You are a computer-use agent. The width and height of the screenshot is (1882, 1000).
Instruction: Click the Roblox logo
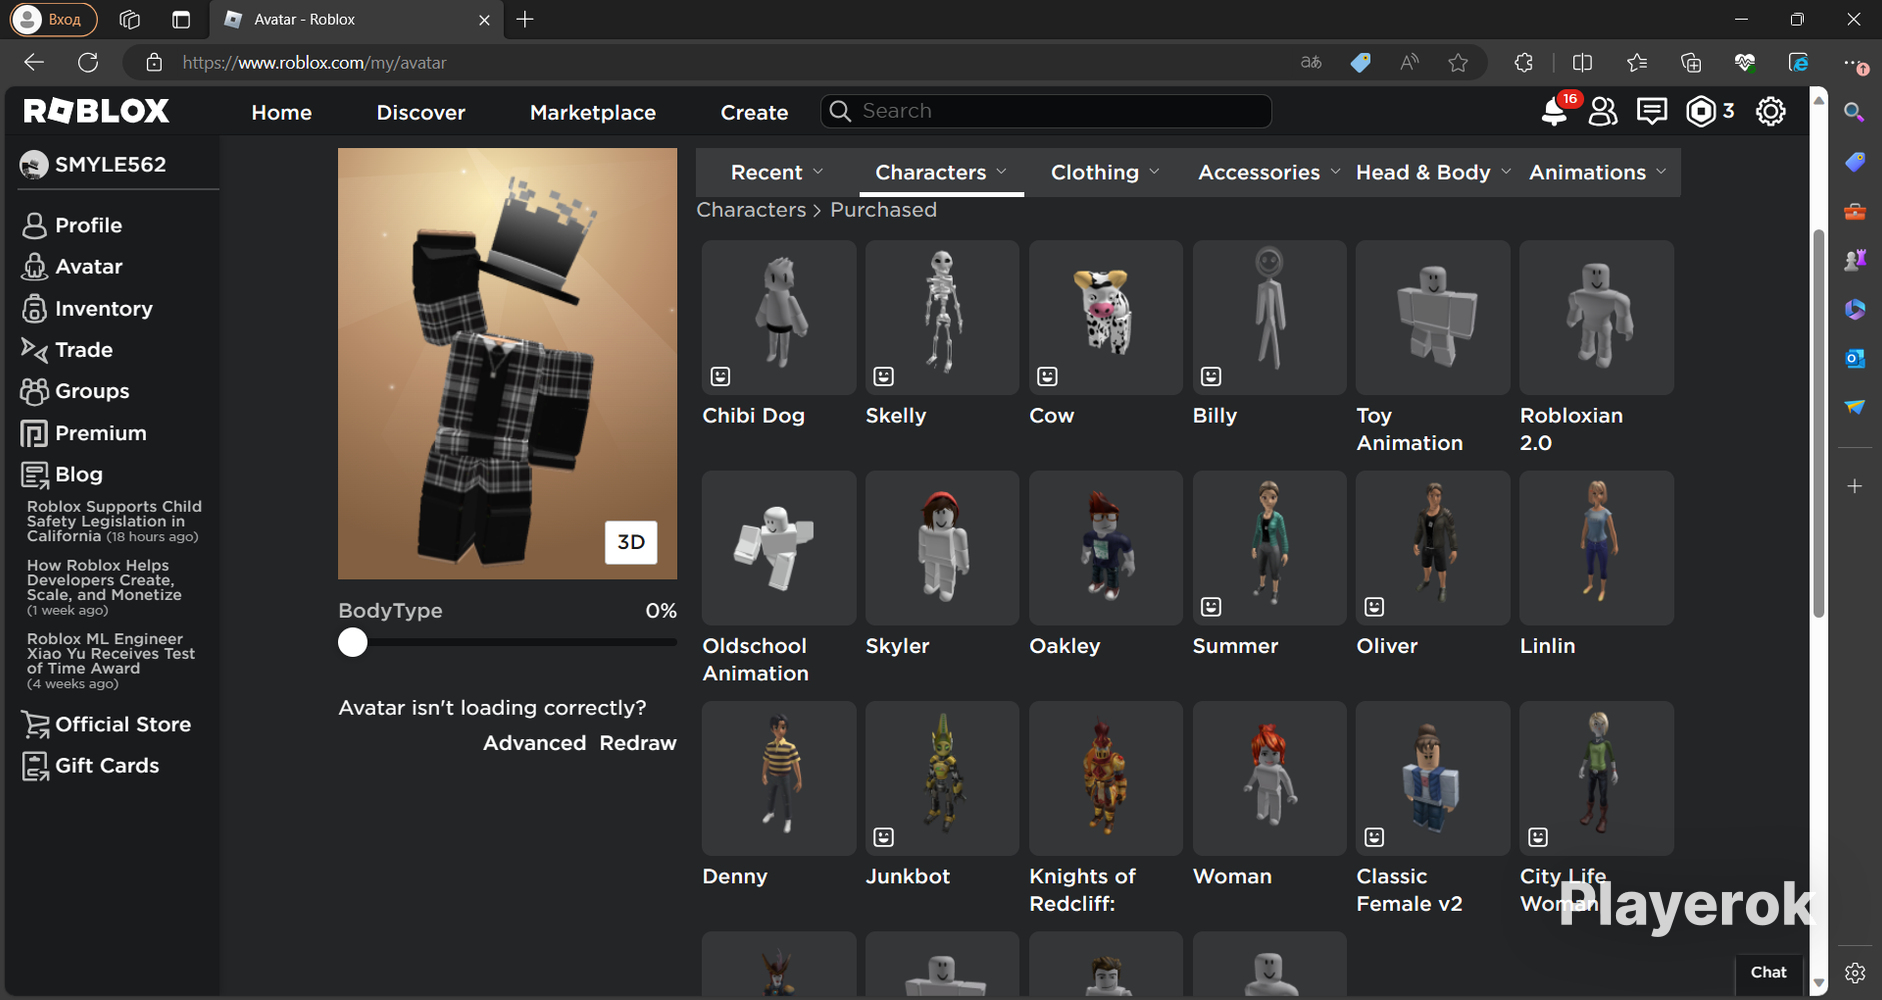(x=97, y=111)
